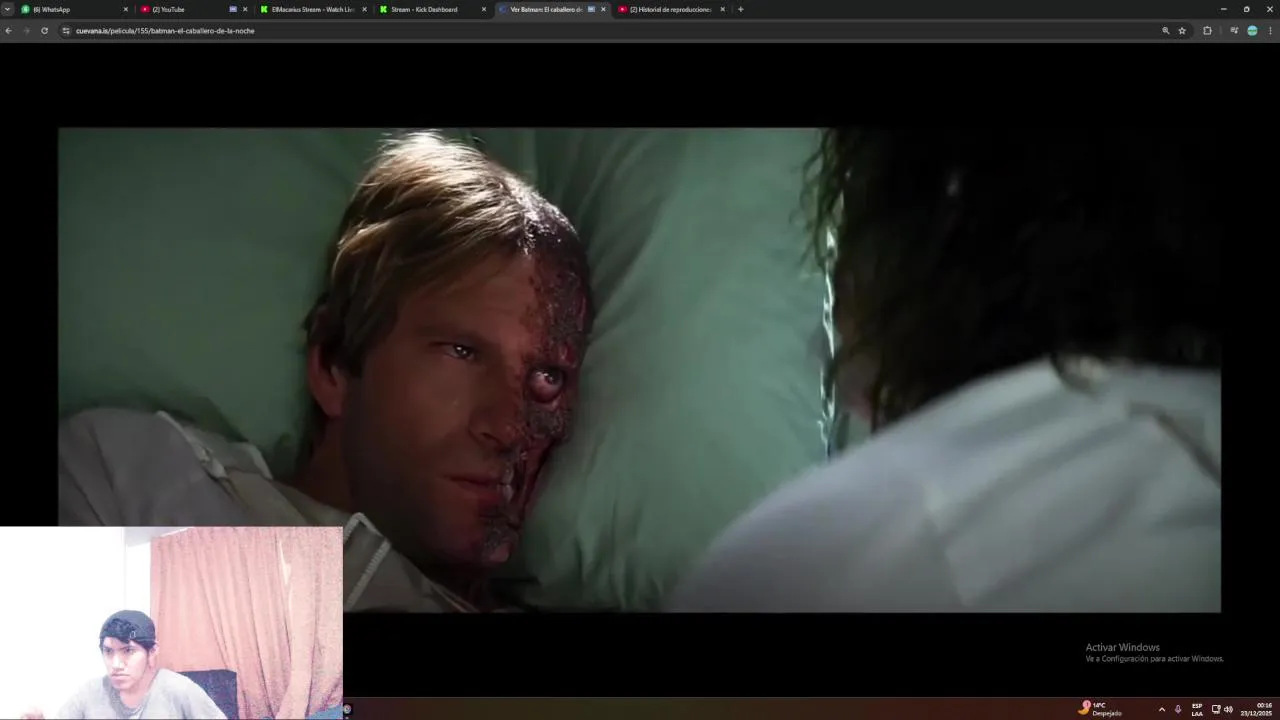
Task: Restore down the Chrome window
Action: [x=1246, y=9]
